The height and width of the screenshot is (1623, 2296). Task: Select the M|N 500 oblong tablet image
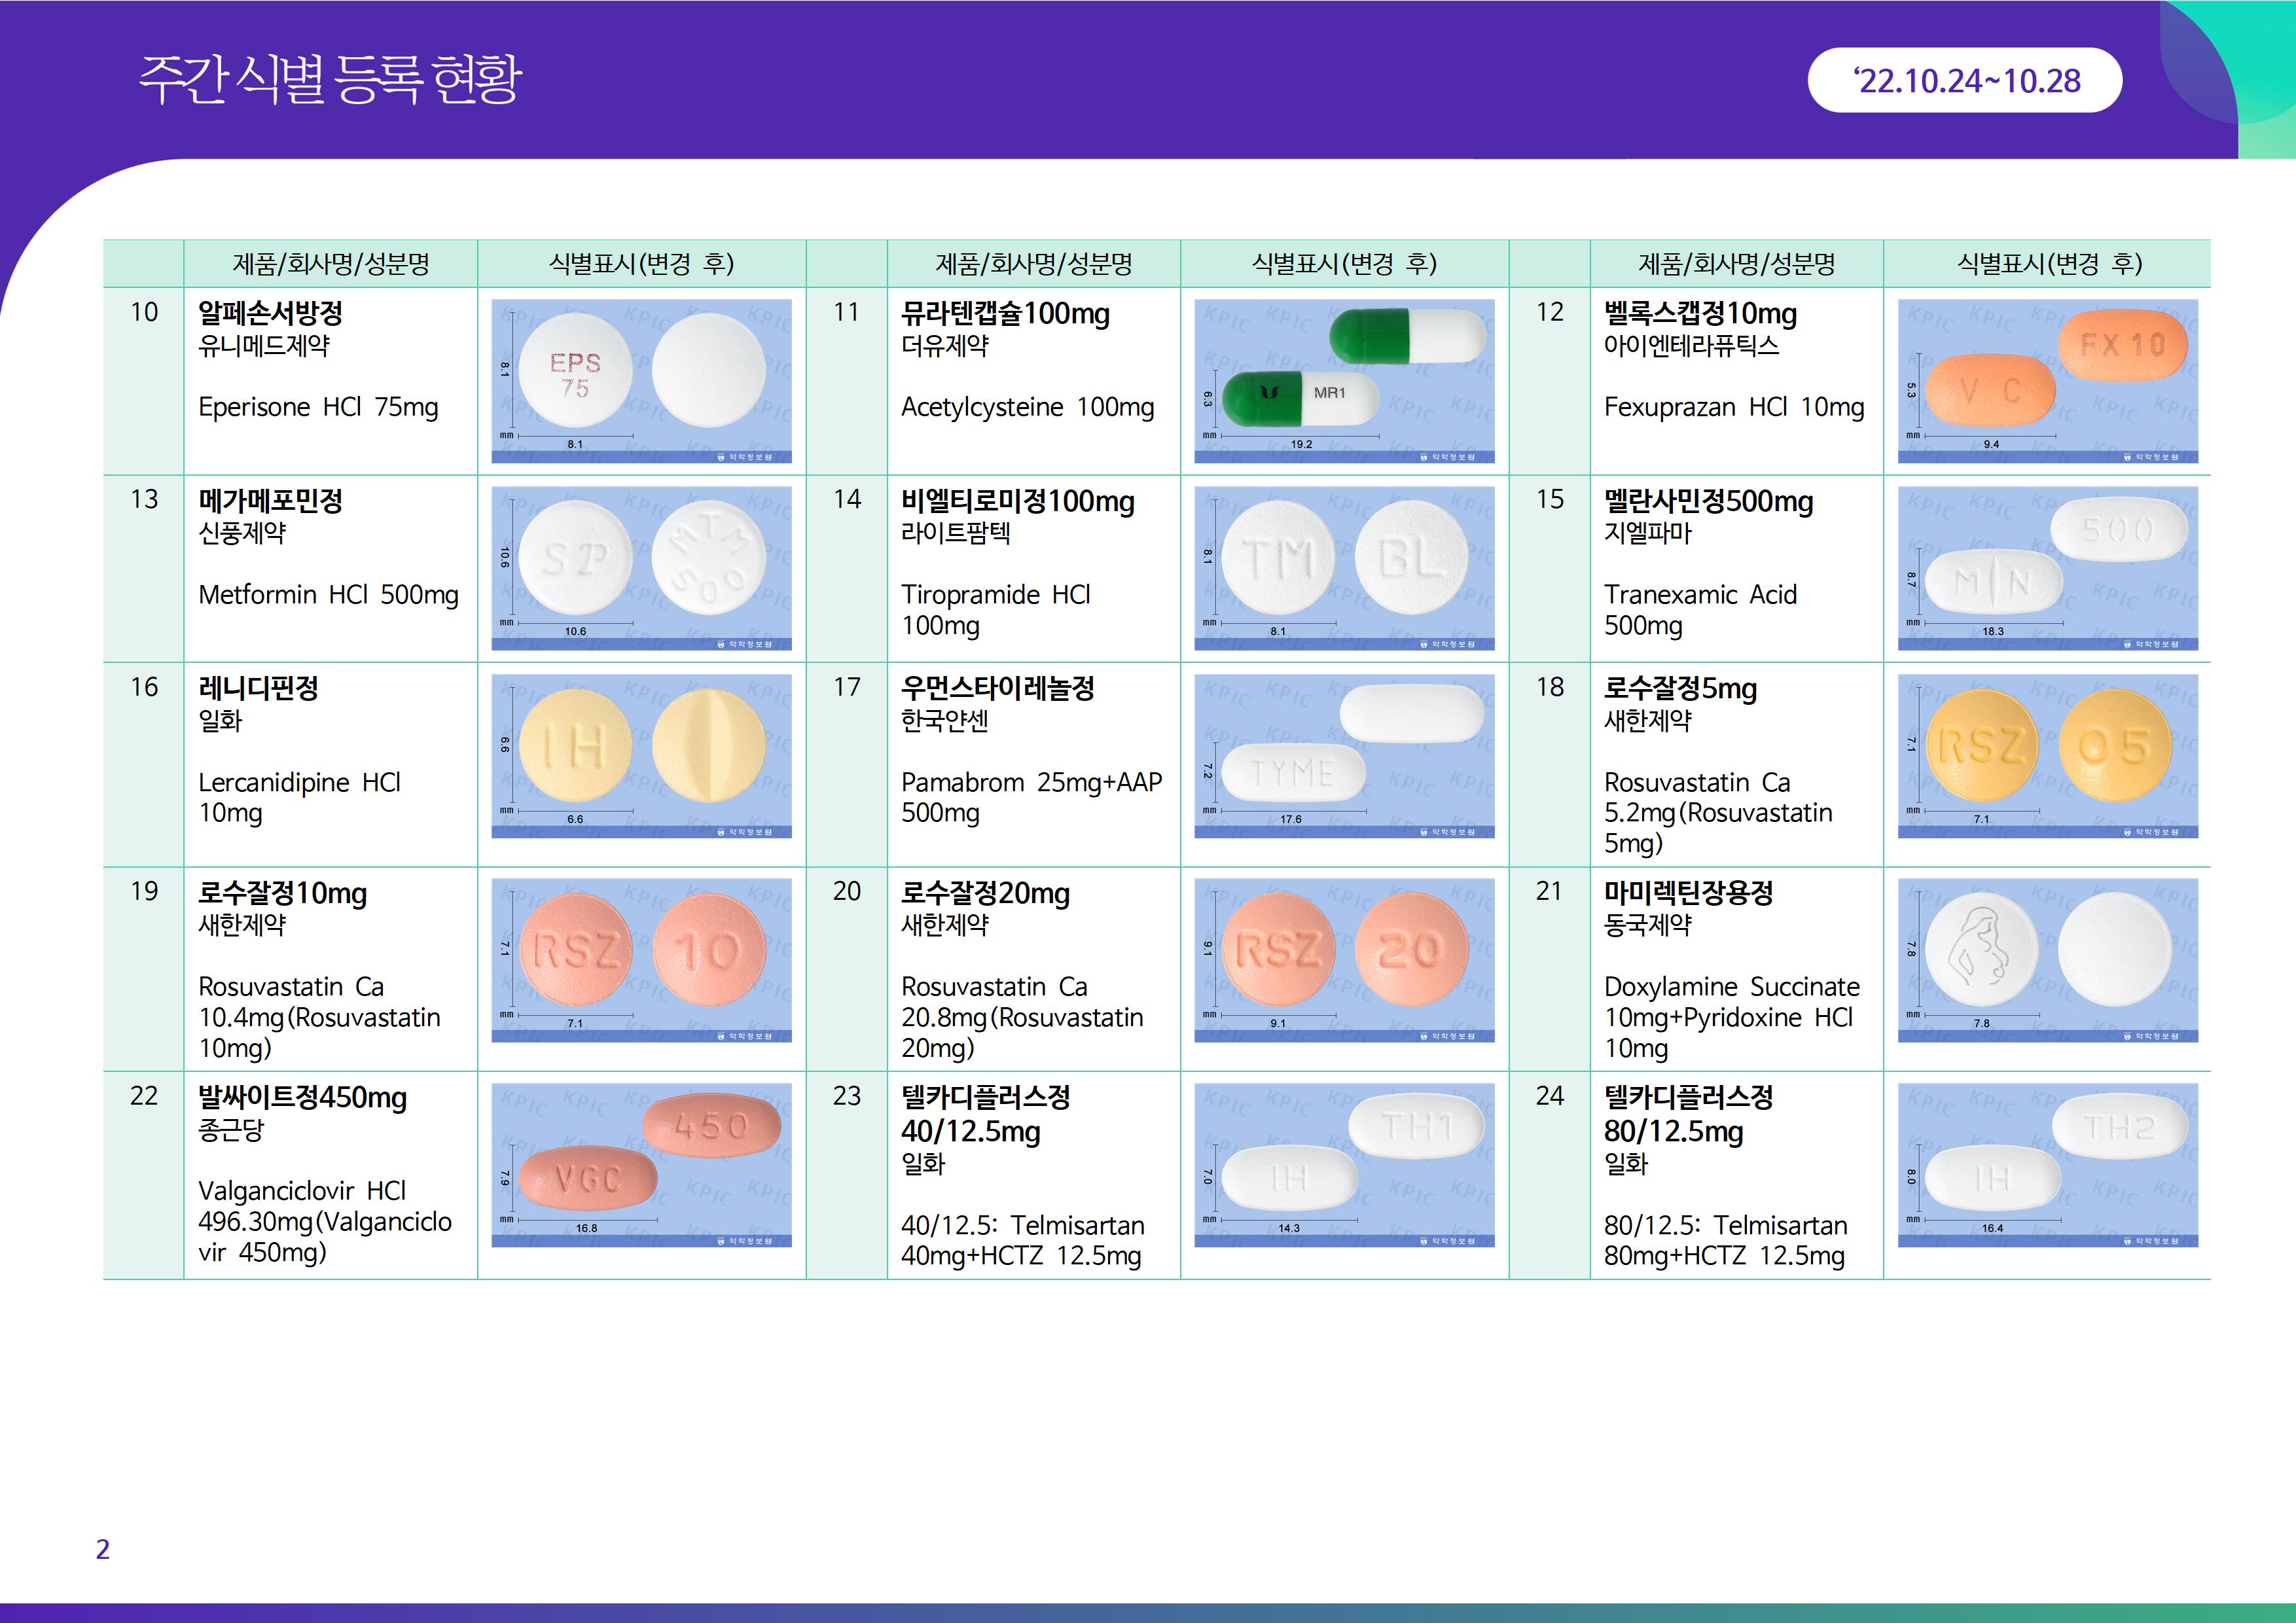pos(2047,567)
